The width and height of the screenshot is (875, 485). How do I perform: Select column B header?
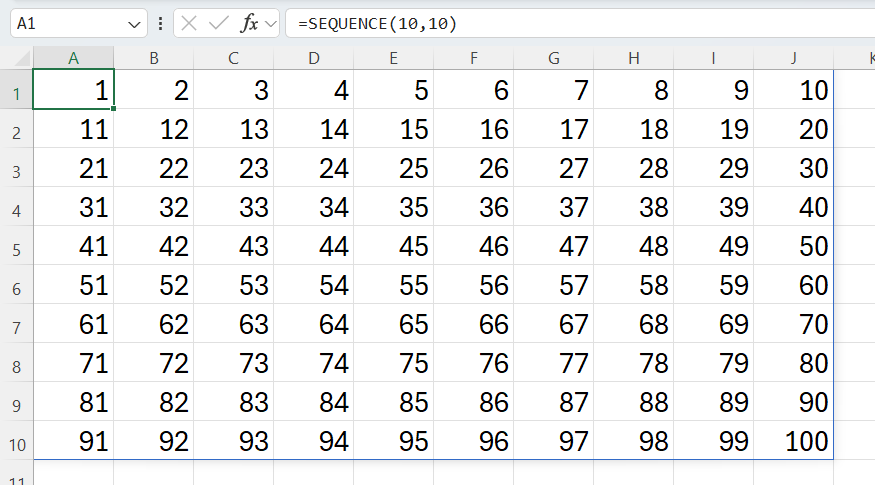coord(154,58)
